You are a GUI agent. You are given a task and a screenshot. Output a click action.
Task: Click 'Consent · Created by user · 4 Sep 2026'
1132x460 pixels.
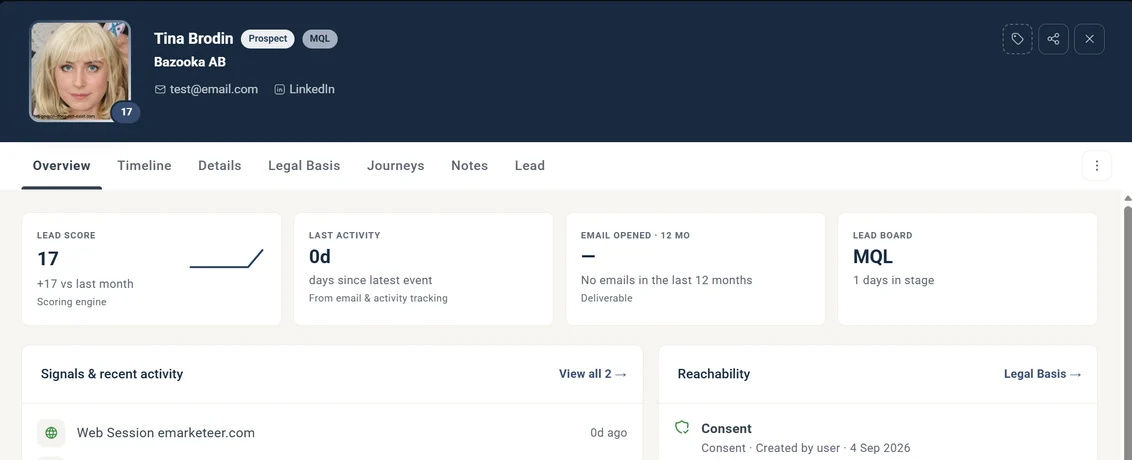(806, 448)
